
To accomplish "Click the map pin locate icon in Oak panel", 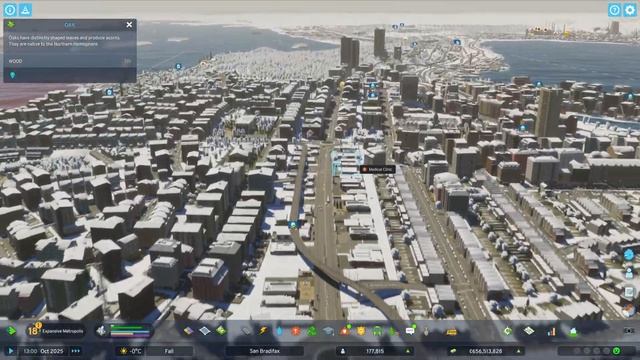I will coord(12,75).
